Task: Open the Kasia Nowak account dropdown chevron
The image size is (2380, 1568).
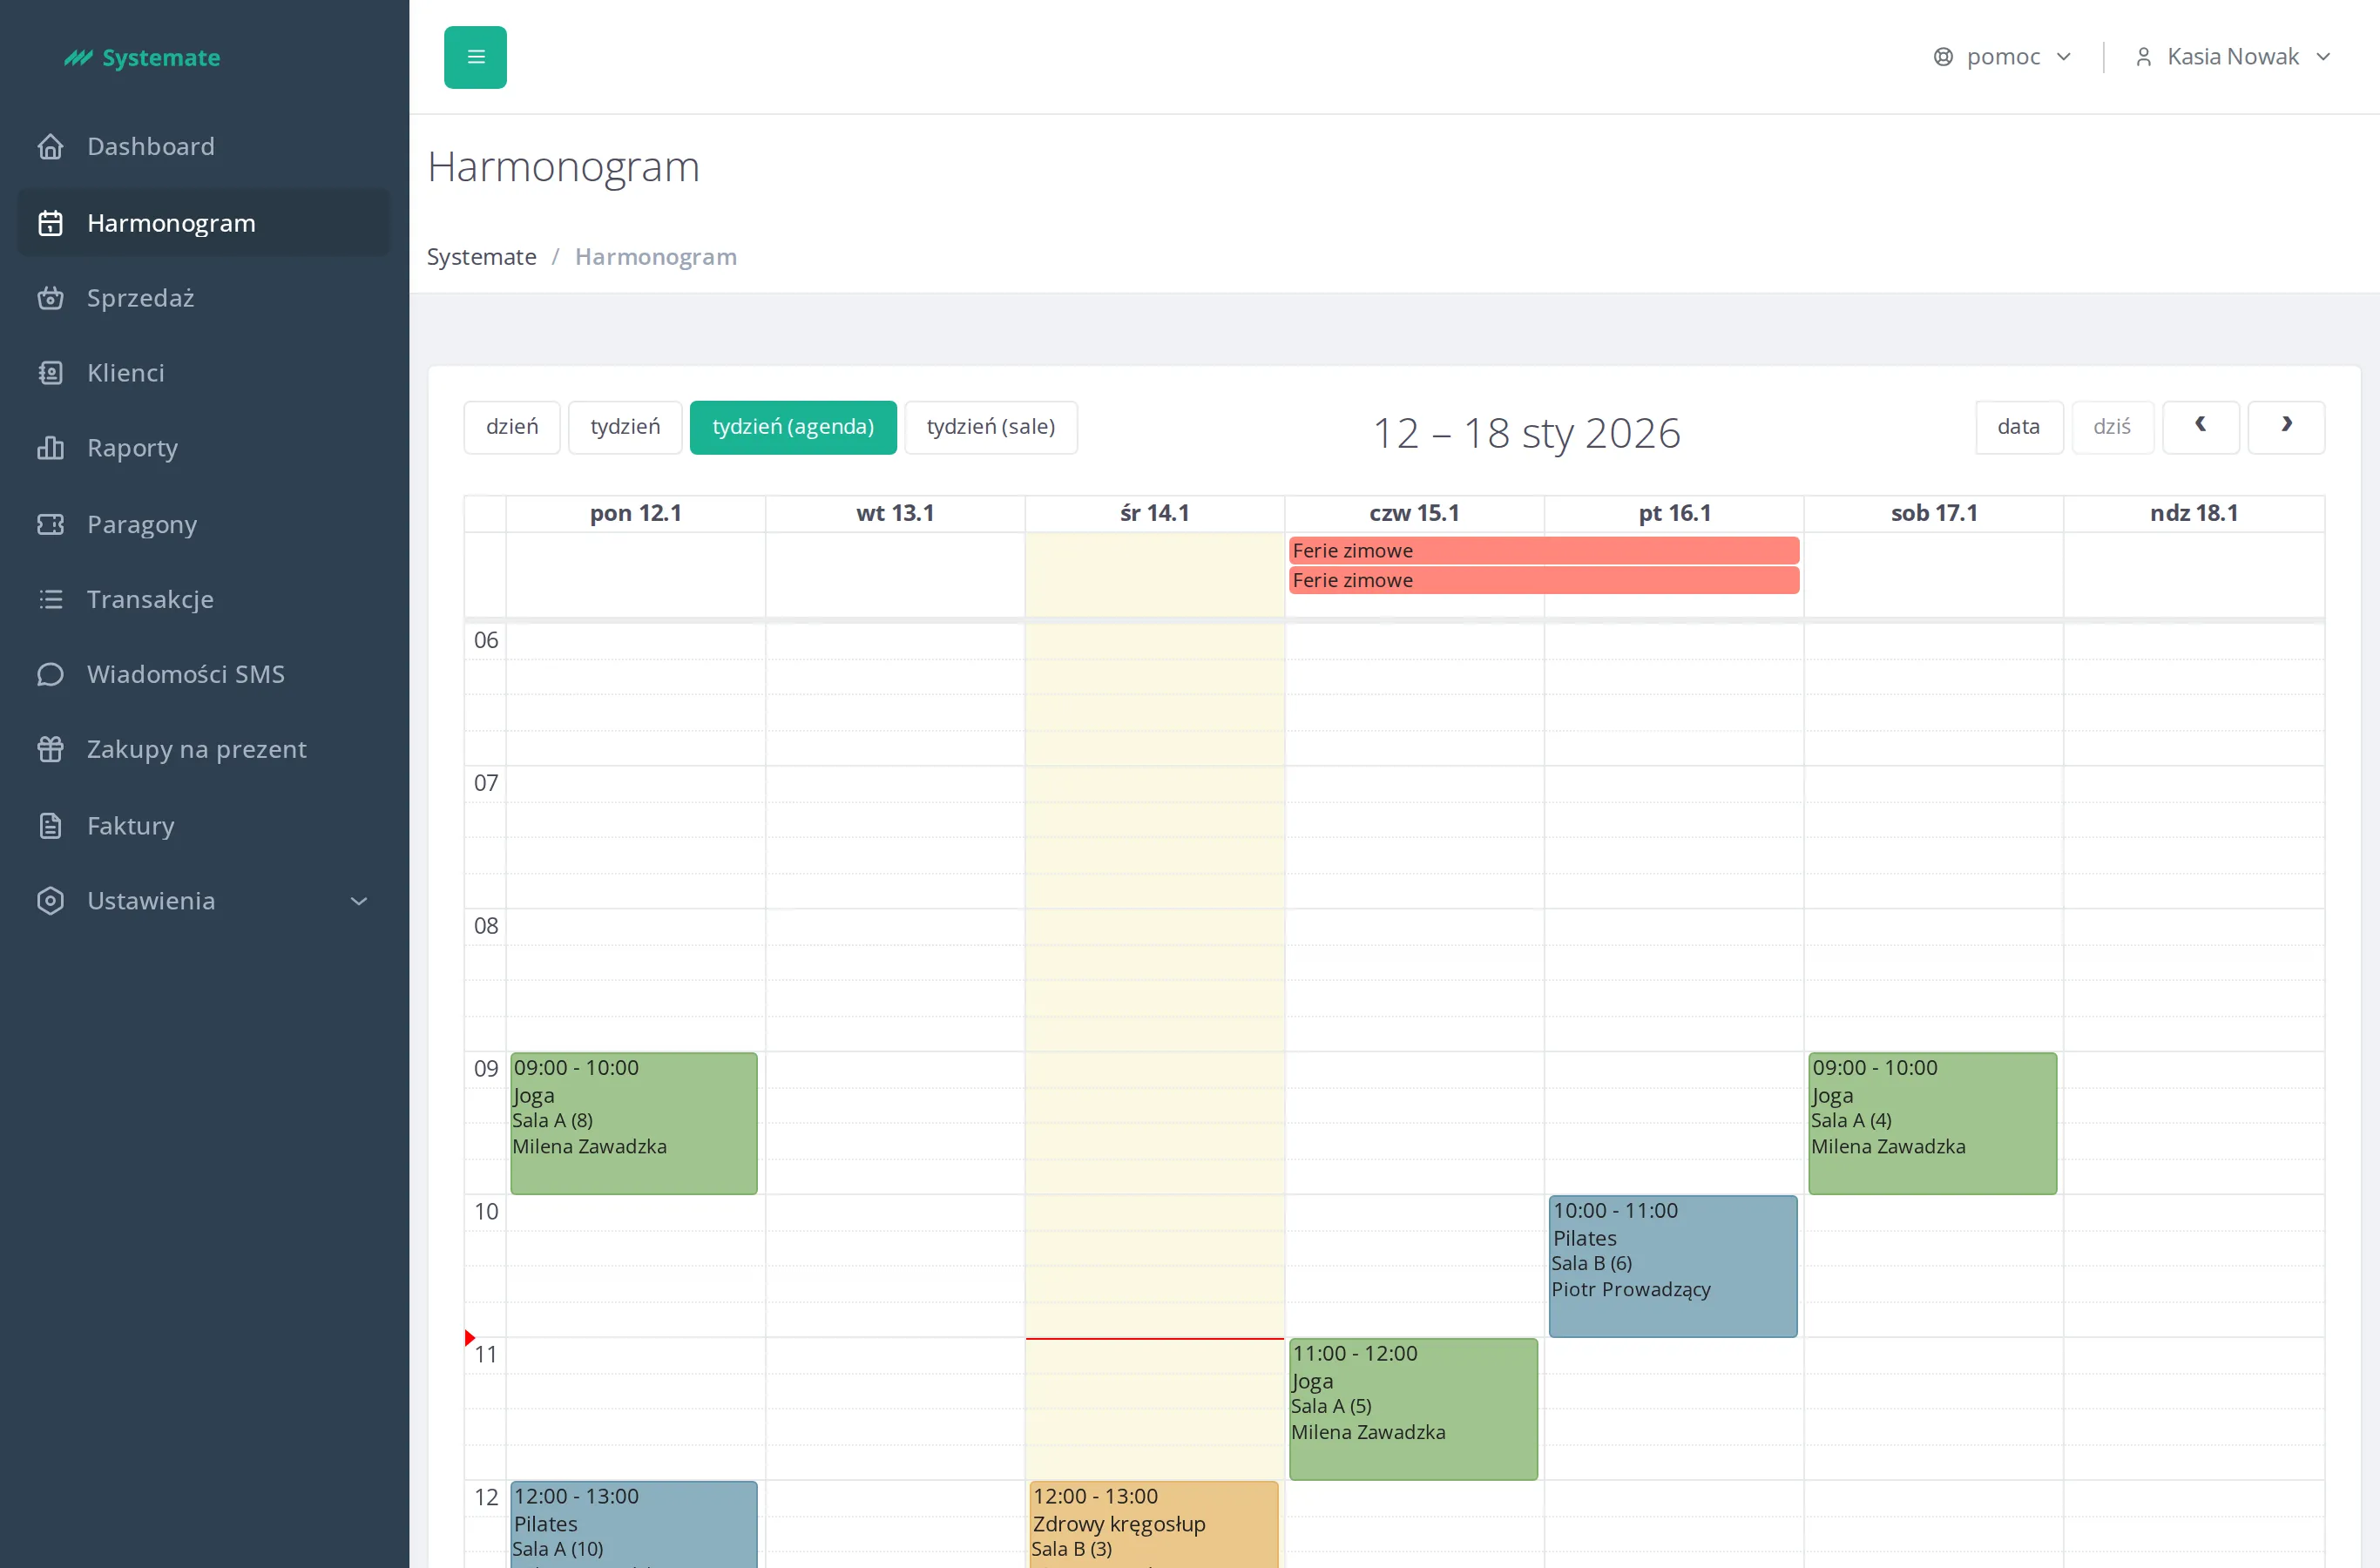Action: [x=2323, y=57]
